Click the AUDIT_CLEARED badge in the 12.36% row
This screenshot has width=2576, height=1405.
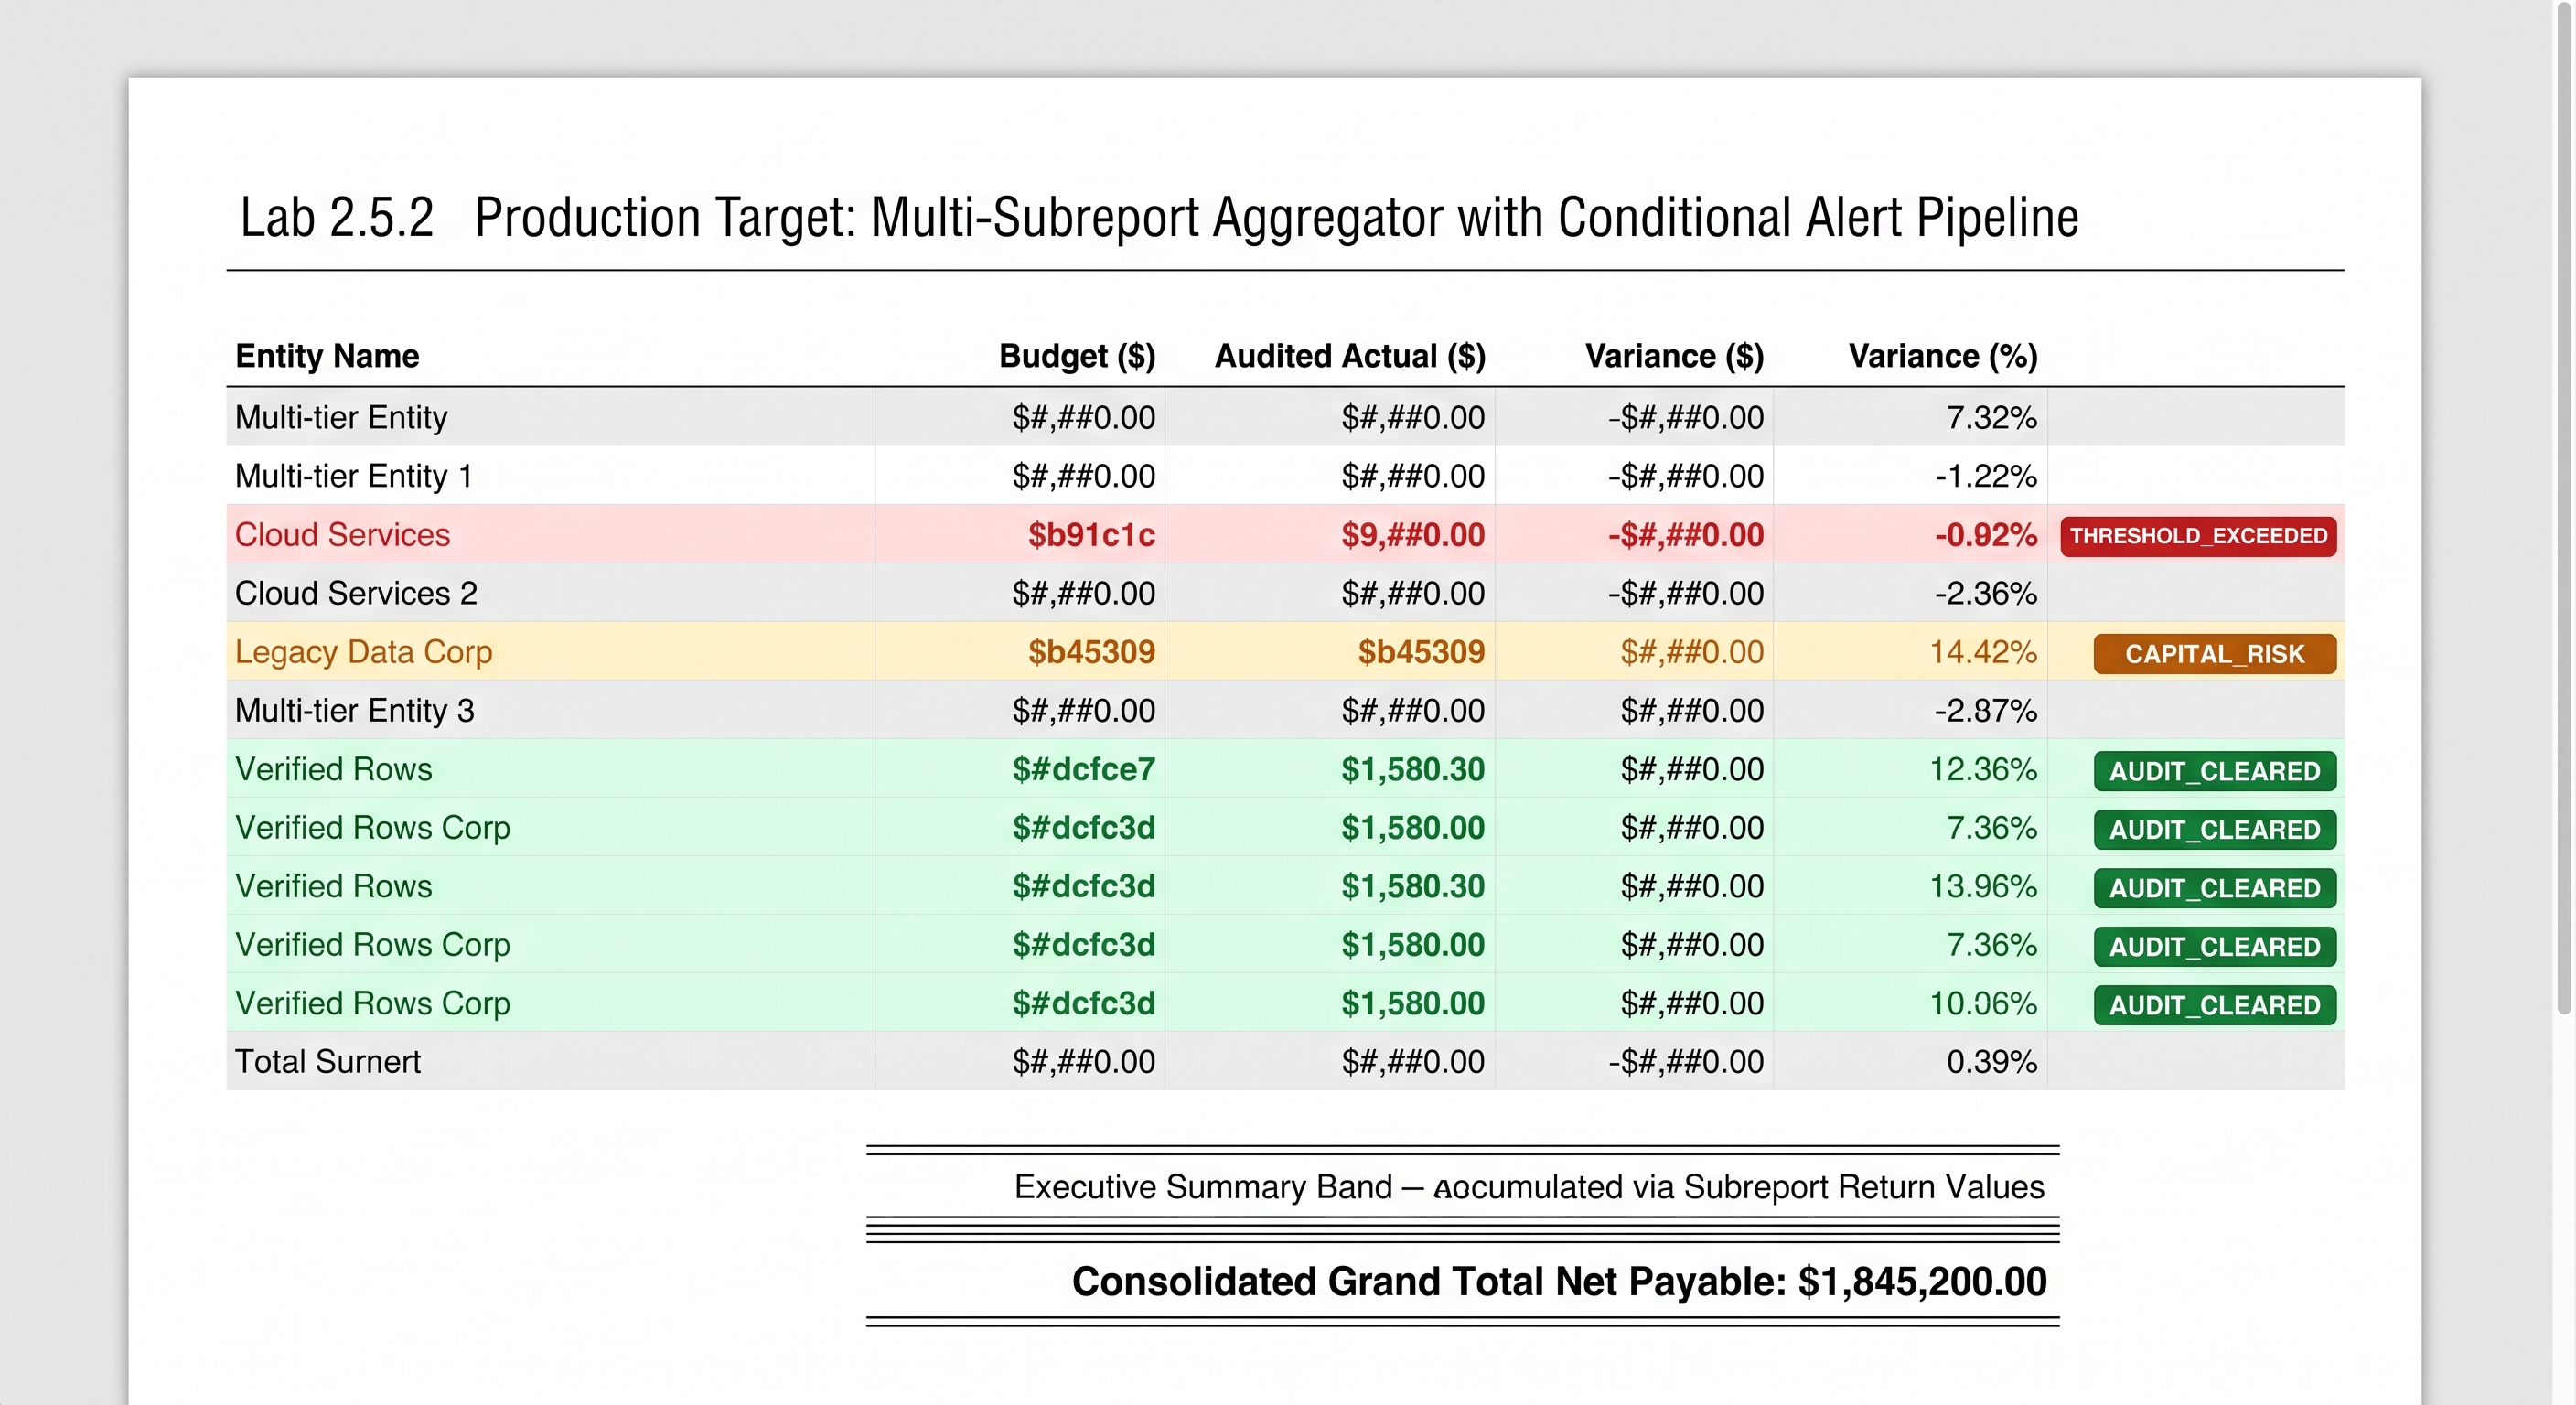pyautogui.click(x=2215, y=771)
